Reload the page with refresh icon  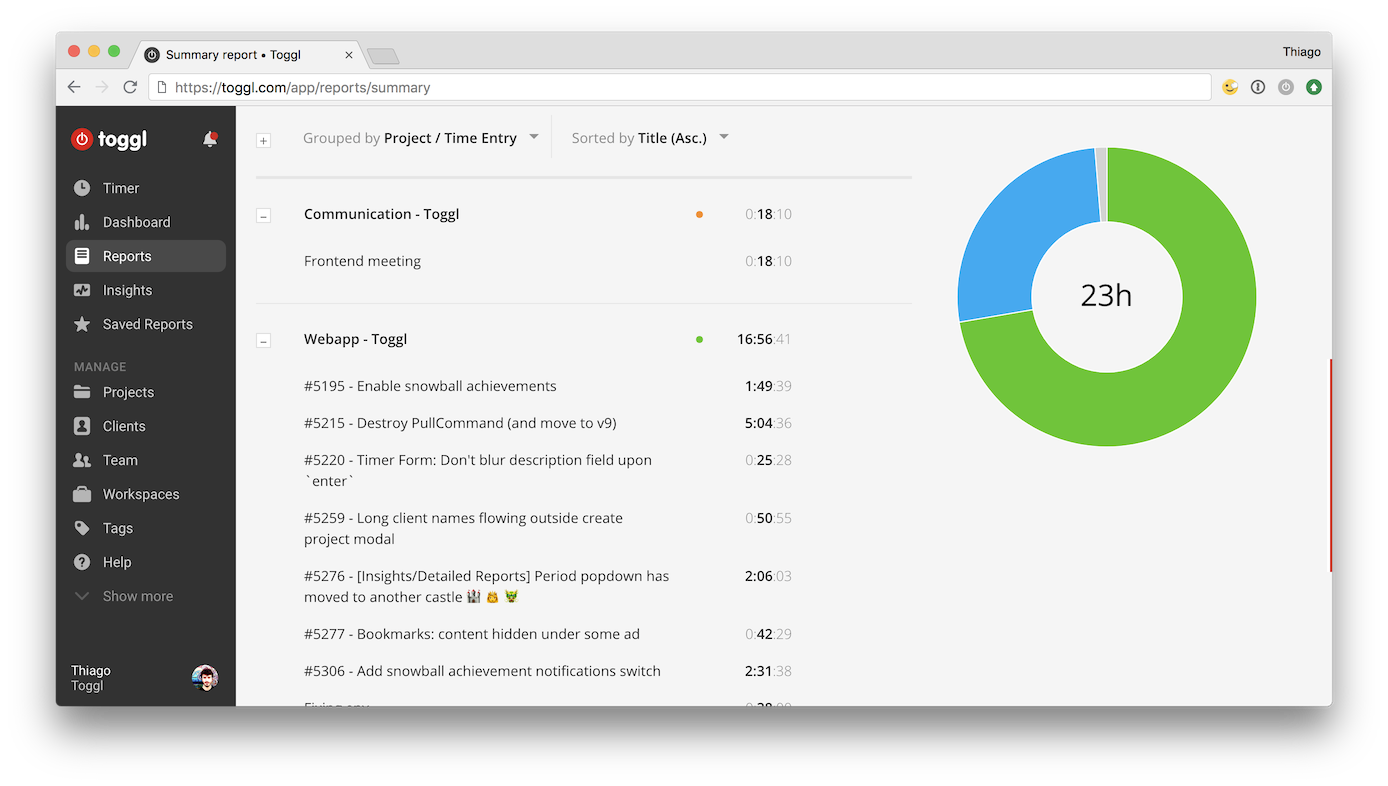pos(130,87)
